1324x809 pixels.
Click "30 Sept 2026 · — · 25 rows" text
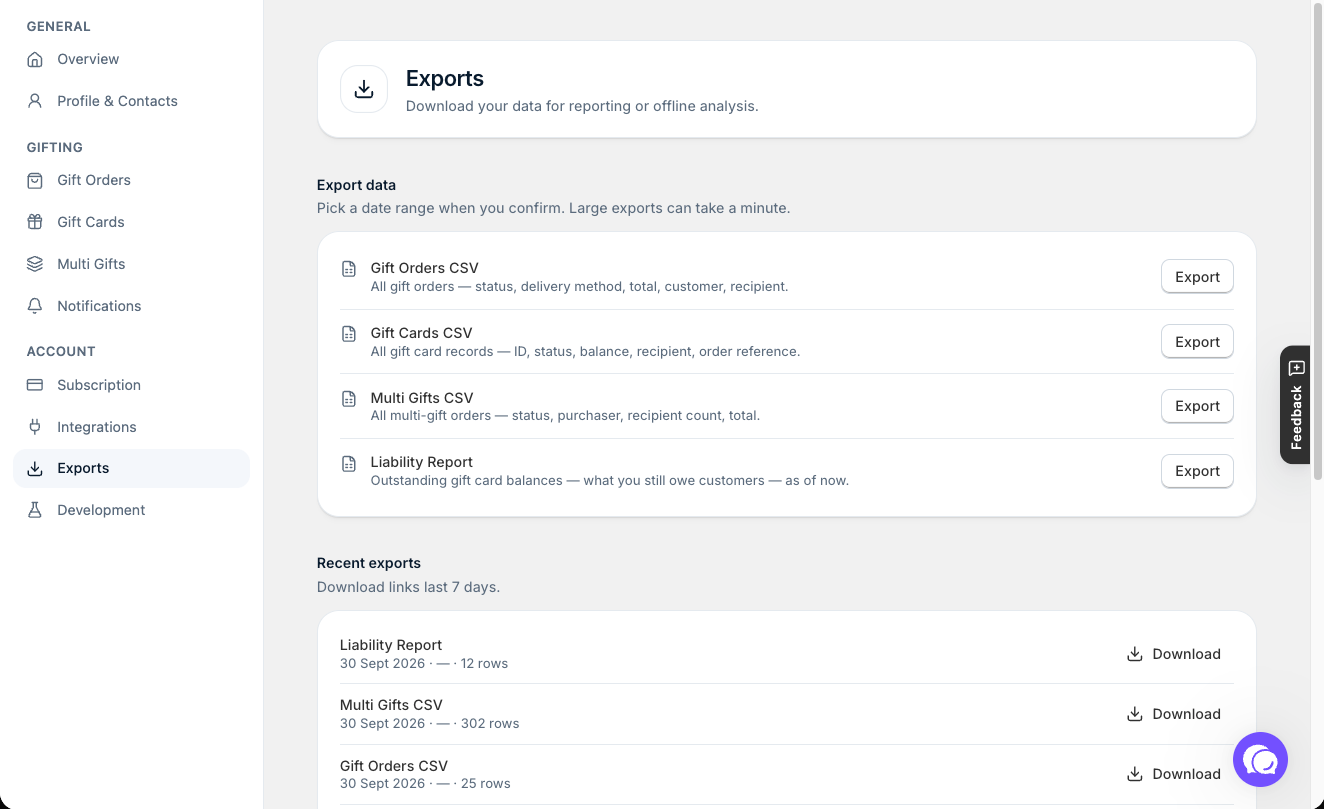[x=425, y=783]
